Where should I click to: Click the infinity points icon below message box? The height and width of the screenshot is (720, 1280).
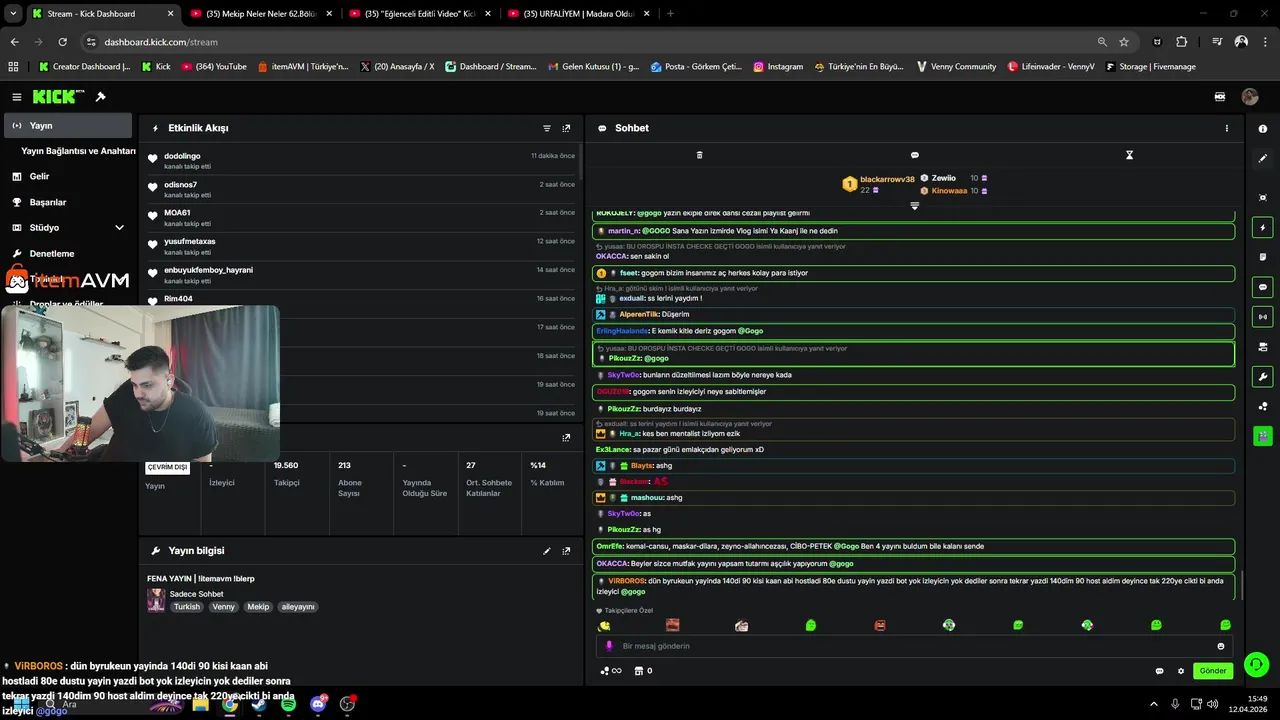611,671
